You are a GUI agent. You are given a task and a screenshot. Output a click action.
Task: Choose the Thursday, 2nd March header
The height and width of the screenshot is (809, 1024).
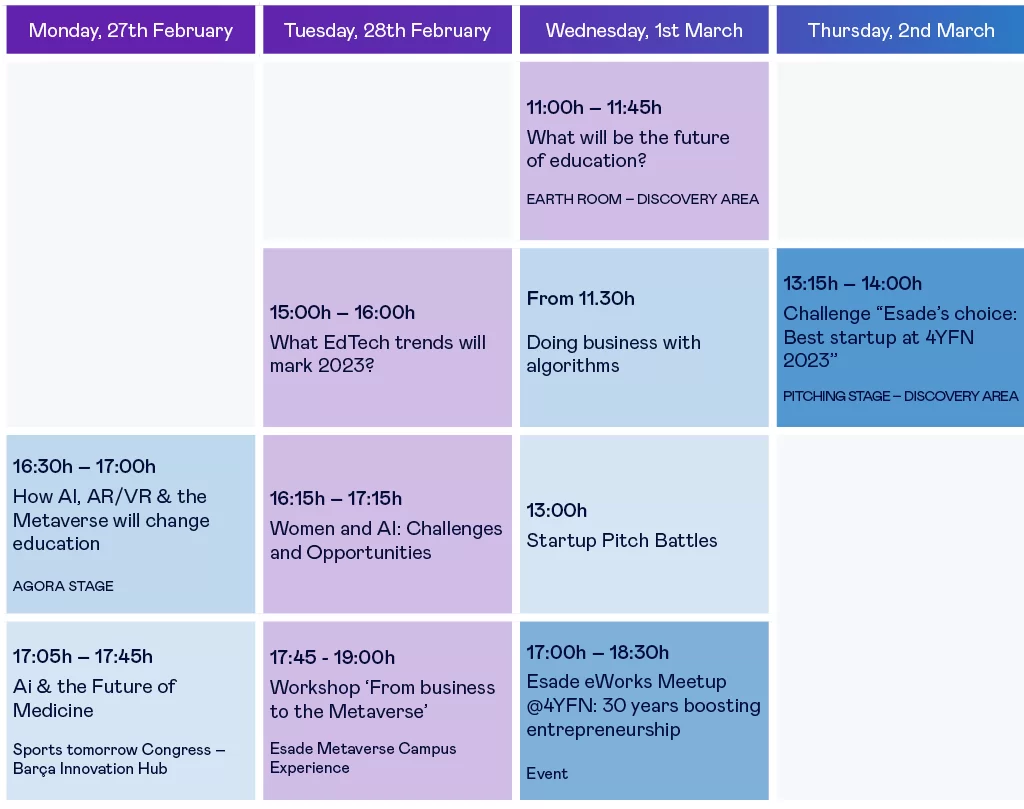point(900,30)
